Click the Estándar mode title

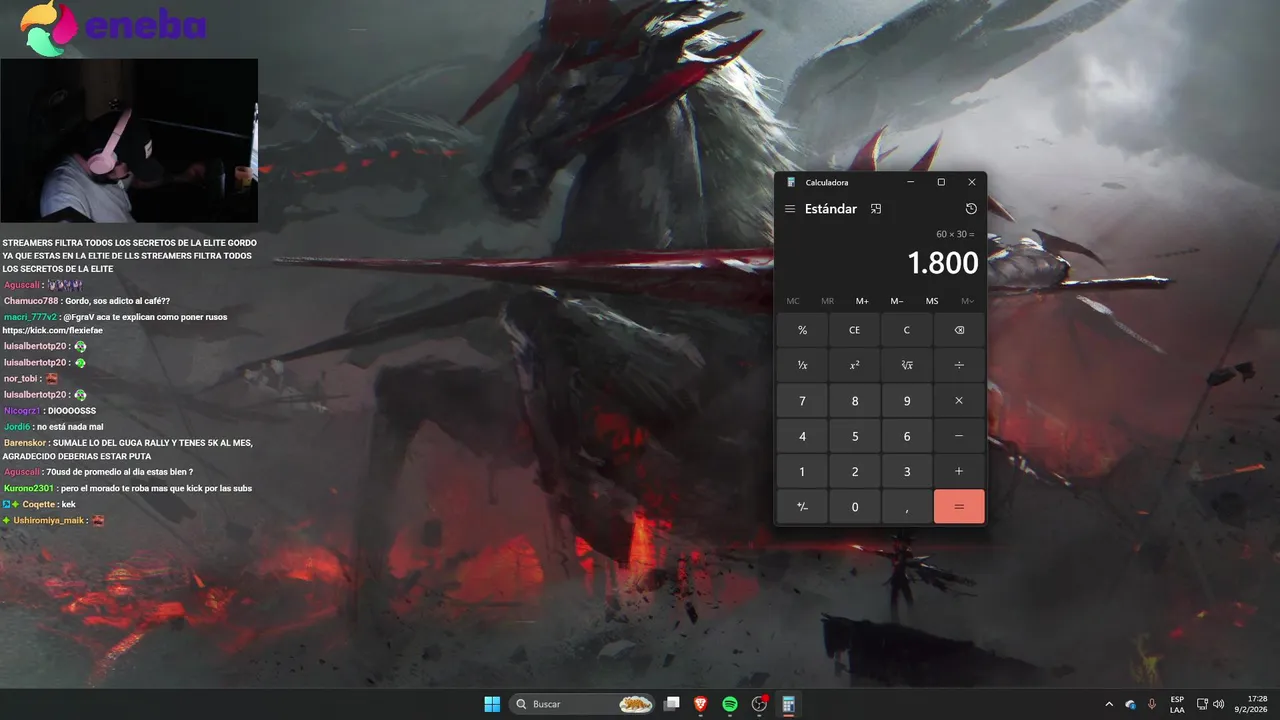tap(831, 209)
